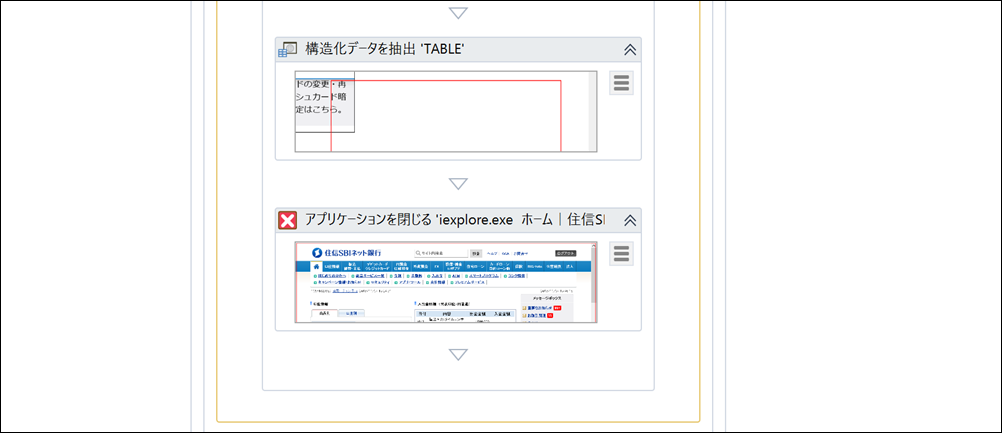This screenshot has width=1002, height=433.
Task: Open options menu of the close application activity
Action: pos(621,254)
